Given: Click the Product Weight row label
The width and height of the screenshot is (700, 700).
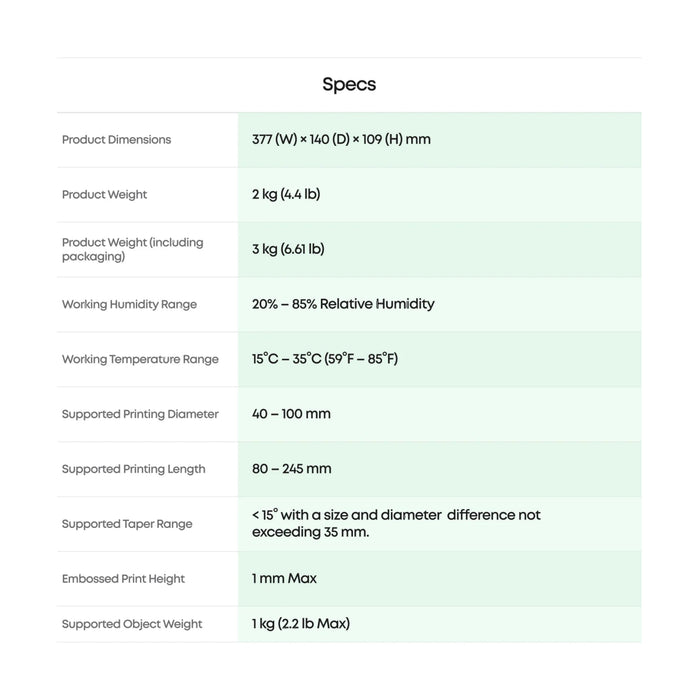Looking at the screenshot, I should pyautogui.click(x=104, y=195).
